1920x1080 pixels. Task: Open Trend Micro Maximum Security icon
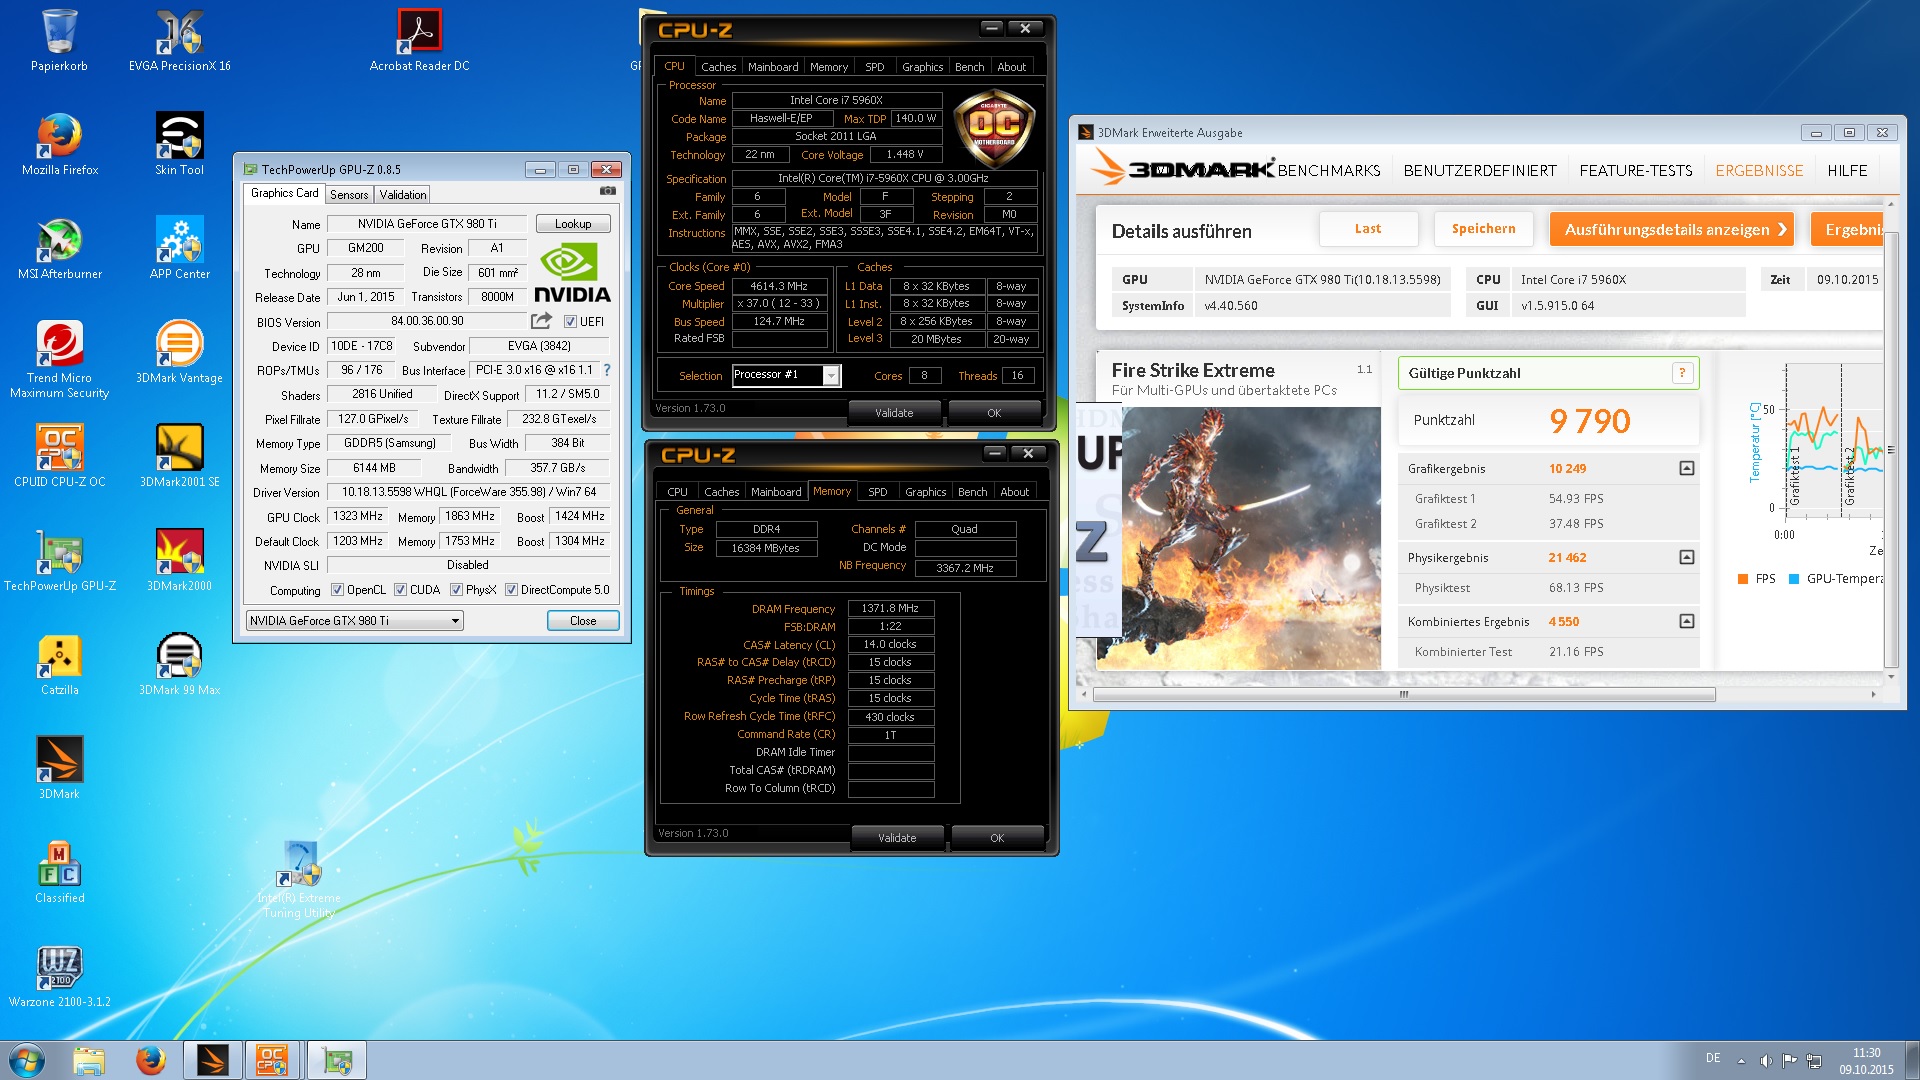(x=60, y=359)
